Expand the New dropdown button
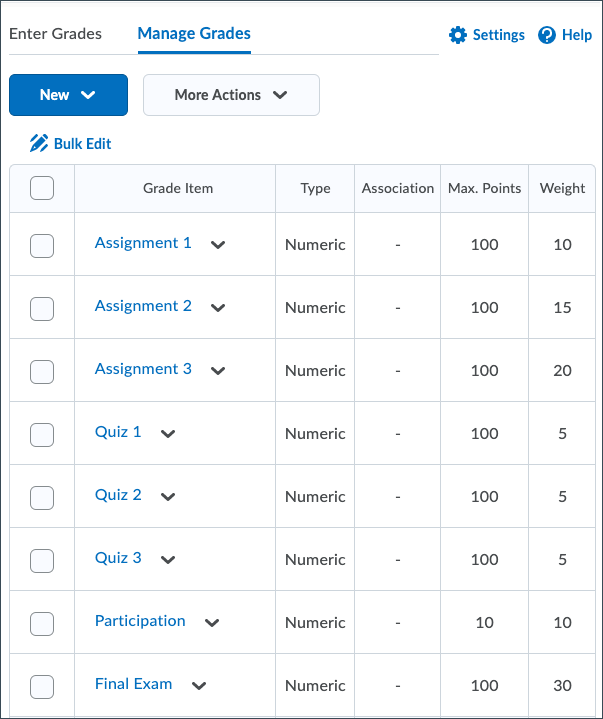This screenshot has width=603, height=719. pyautogui.click(x=68, y=95)
